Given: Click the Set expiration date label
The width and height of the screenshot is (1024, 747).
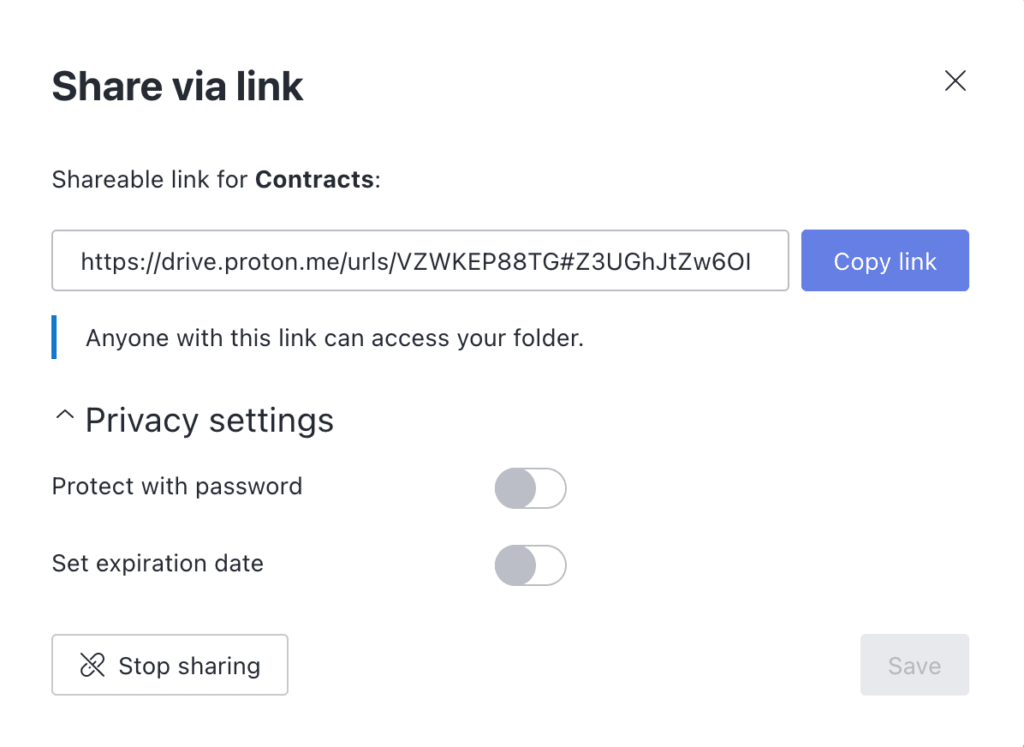Looking at the screenshot, I should tap(158, 563).
